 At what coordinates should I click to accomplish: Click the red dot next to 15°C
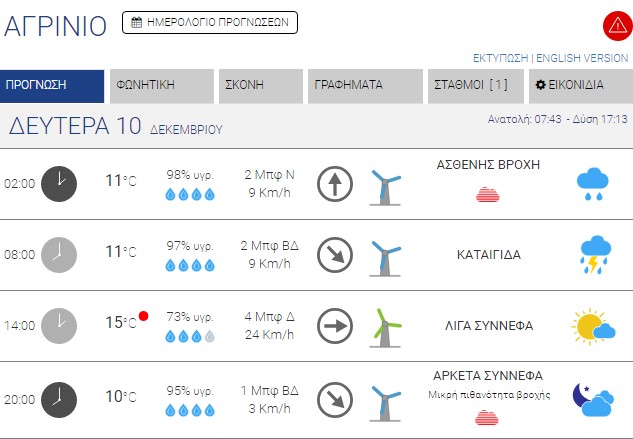click(x=144, y=316)
